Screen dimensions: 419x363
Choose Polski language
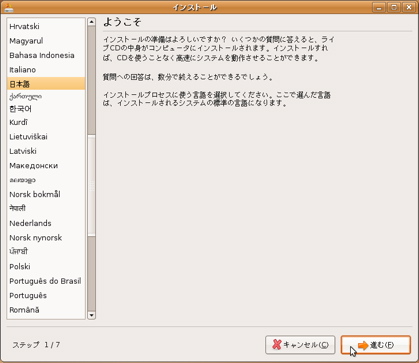point(46,266)
